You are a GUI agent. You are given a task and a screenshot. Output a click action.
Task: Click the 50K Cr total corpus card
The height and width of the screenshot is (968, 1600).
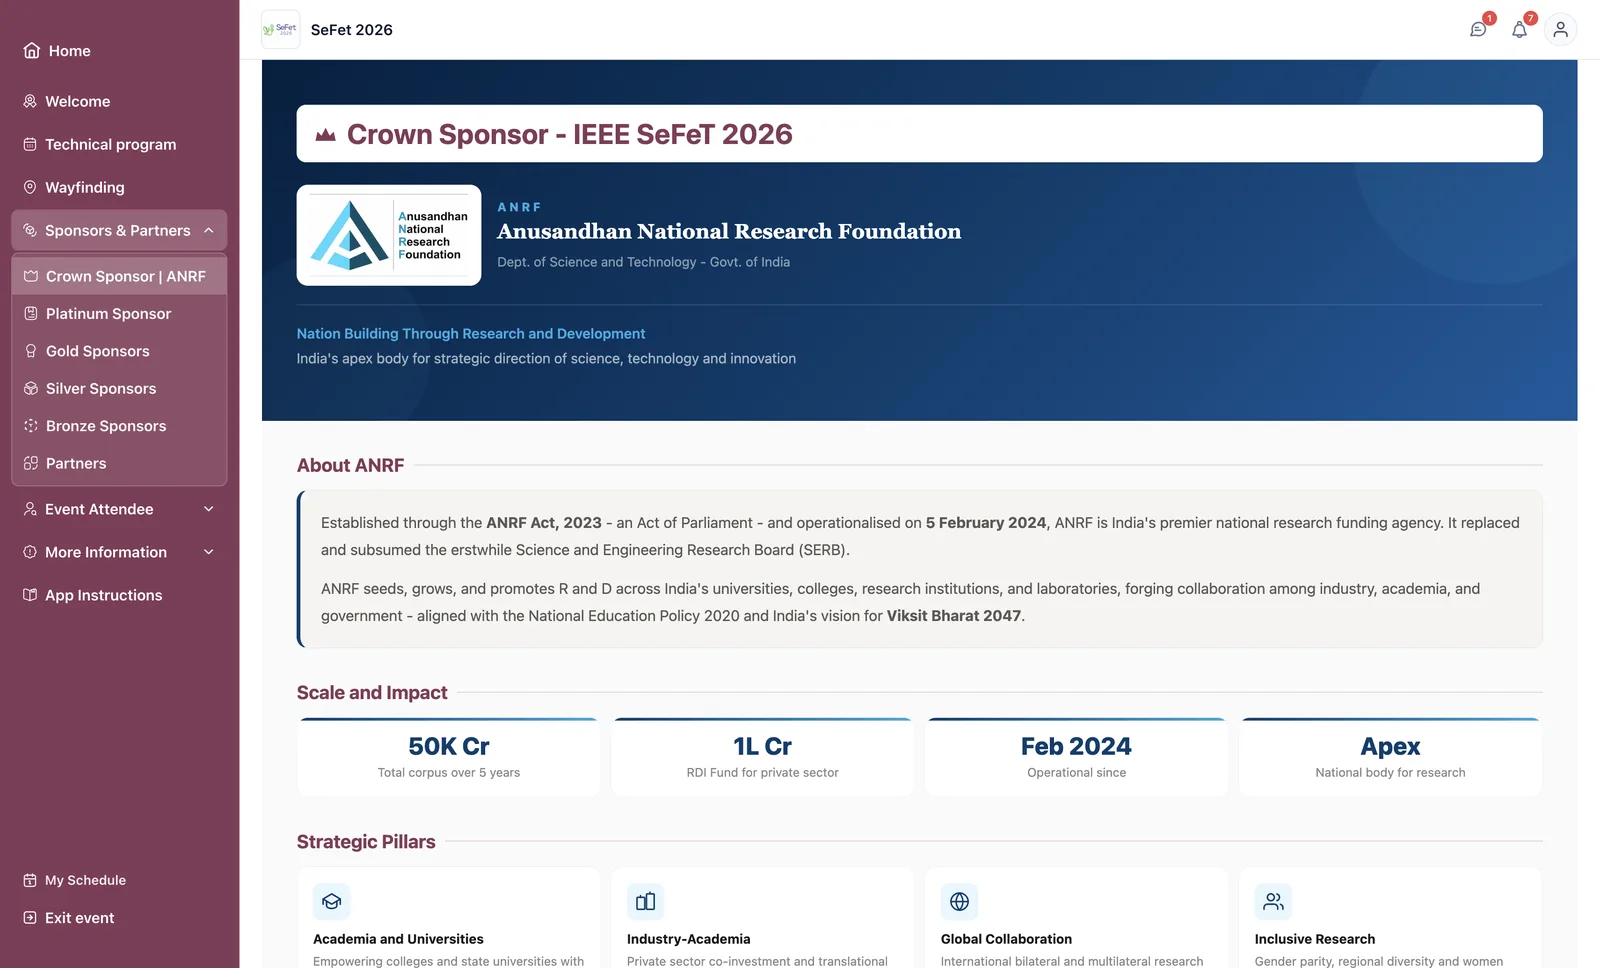point(449,757)
